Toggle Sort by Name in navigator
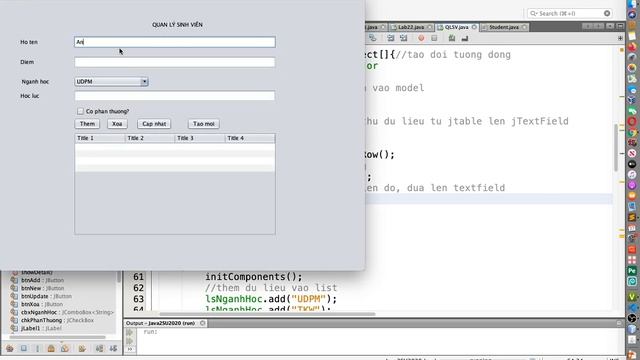640x360 pixels. [x=99, y=349]
